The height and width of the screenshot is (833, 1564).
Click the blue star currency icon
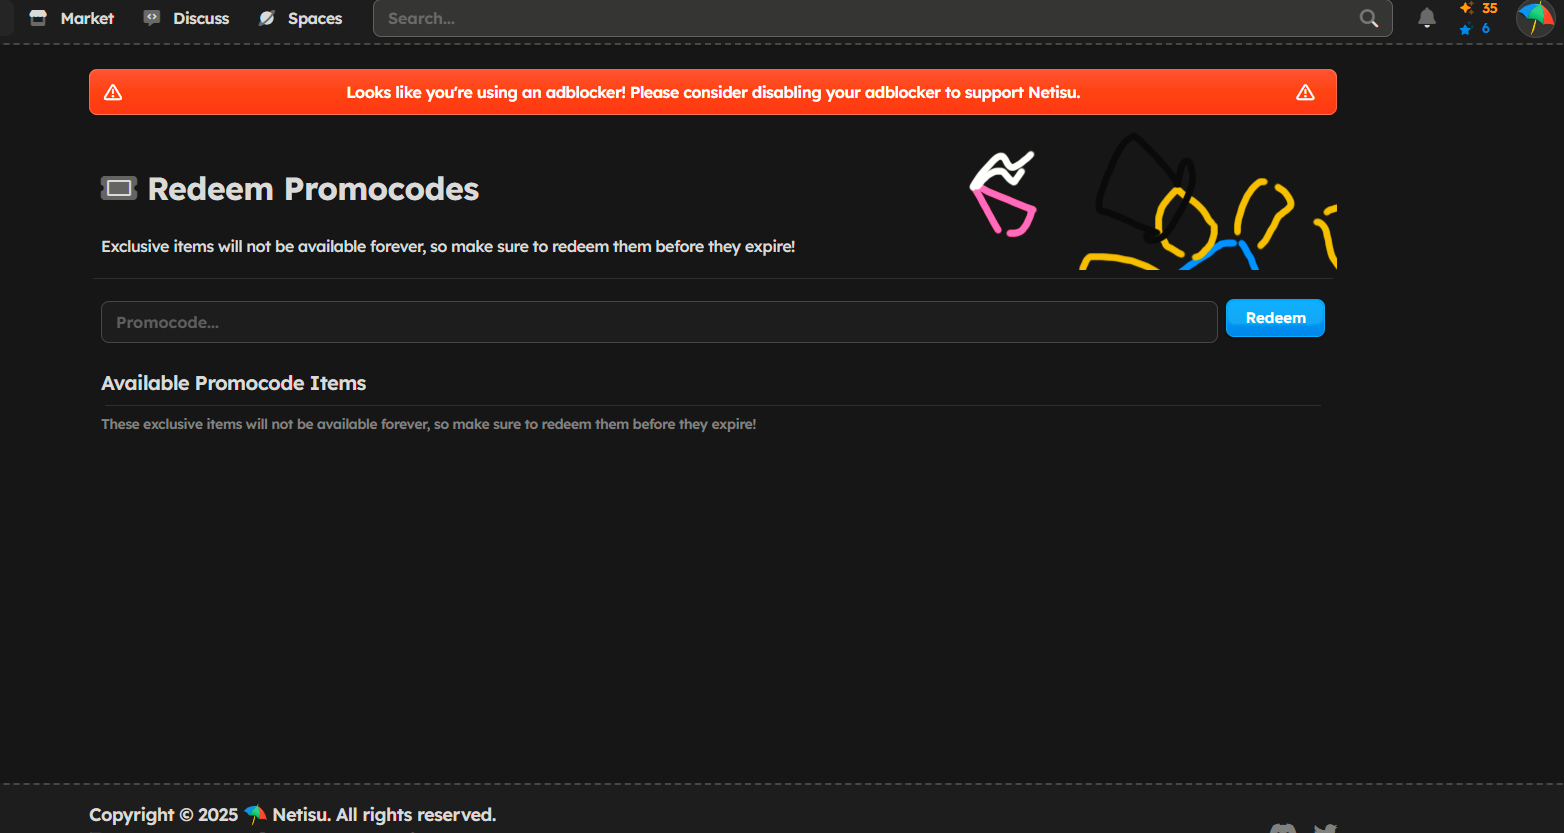(1466, 29)
